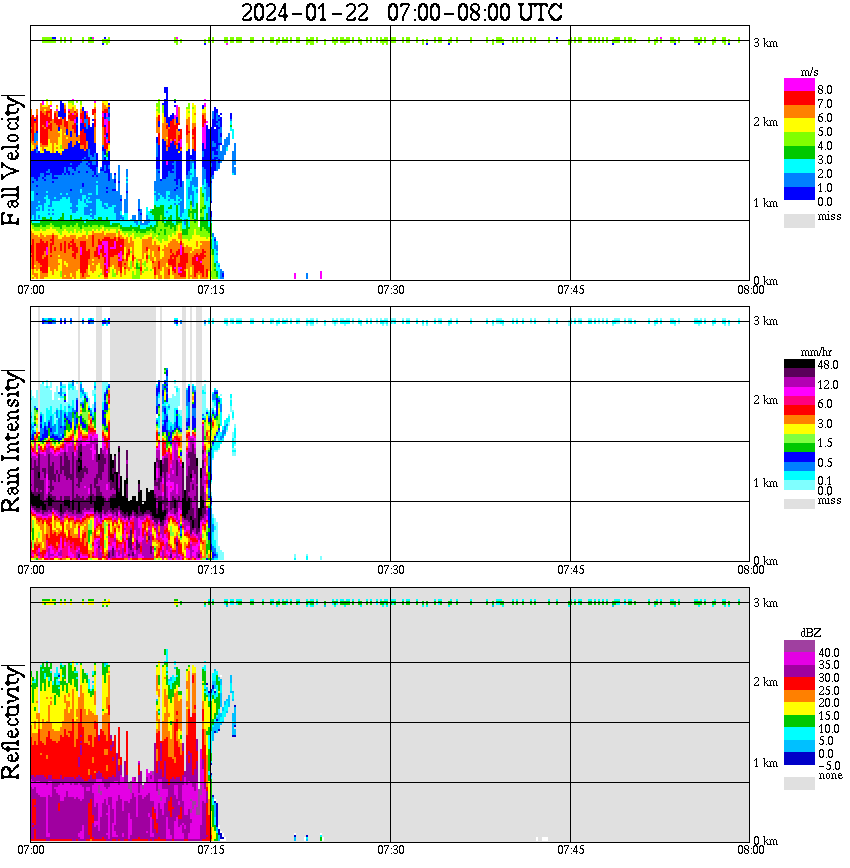
Task: Click the 'm/s' unit label
Action: tap(809, 73)
